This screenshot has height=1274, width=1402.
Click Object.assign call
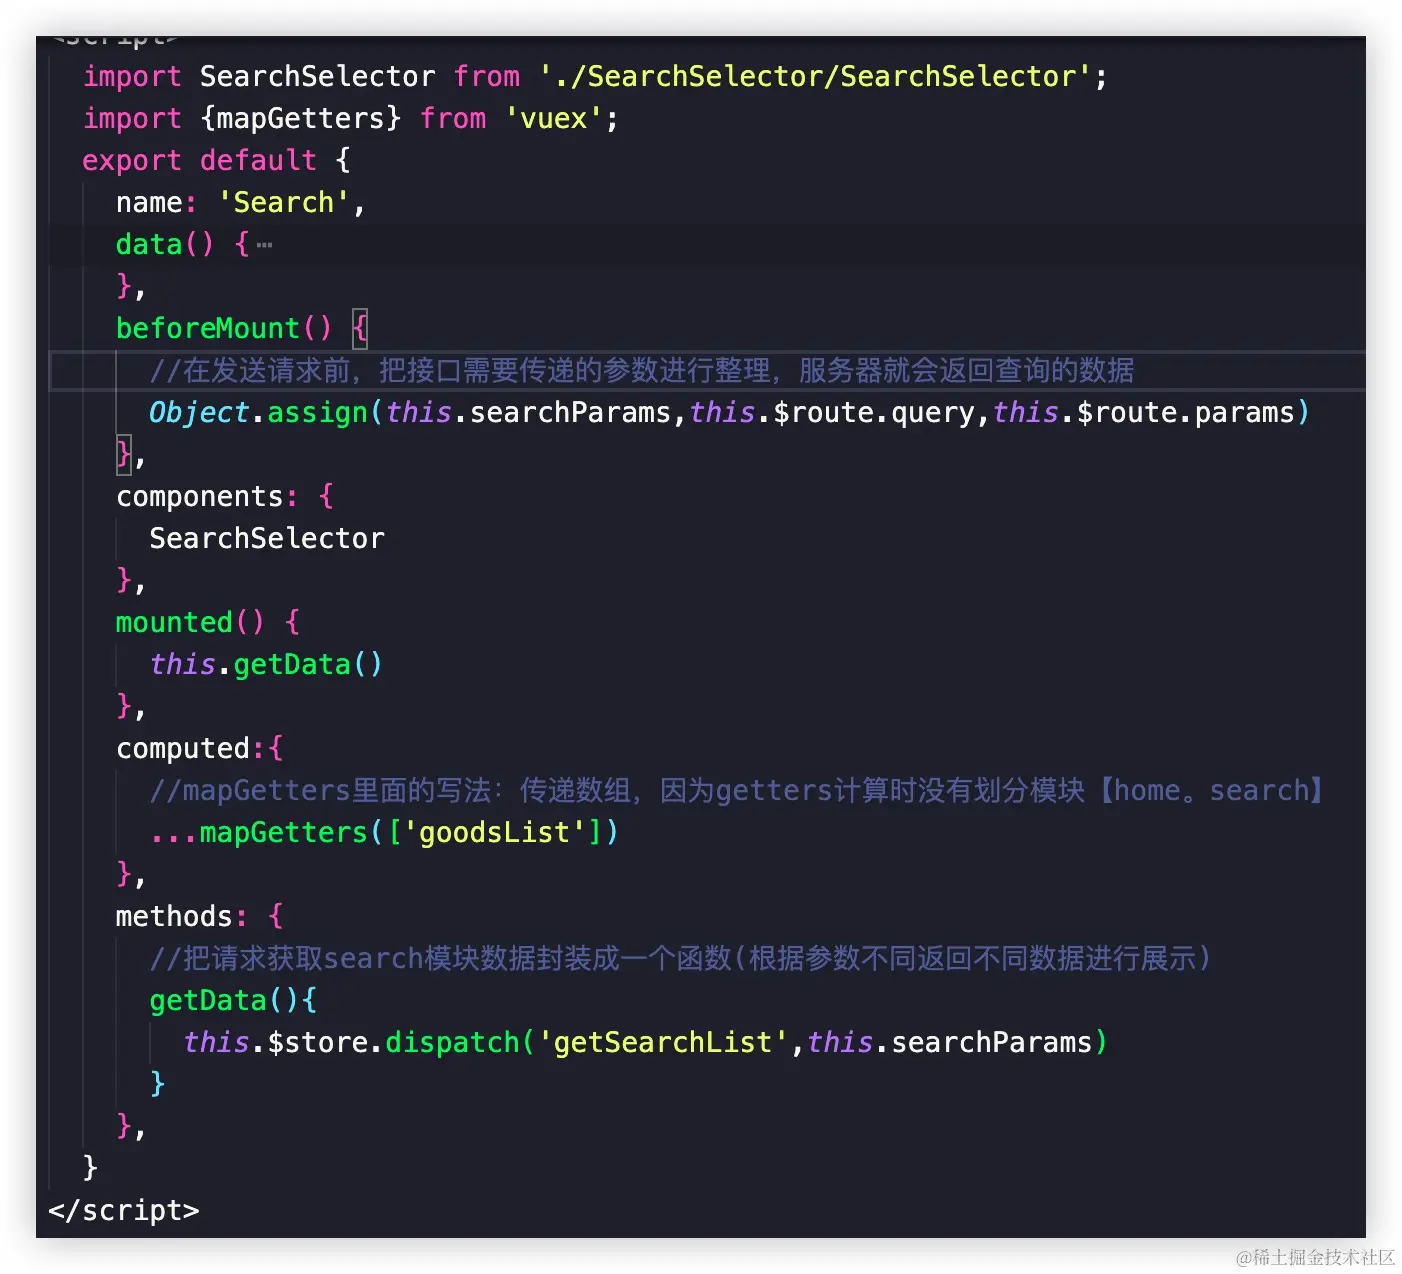click(x=258, y=412)
